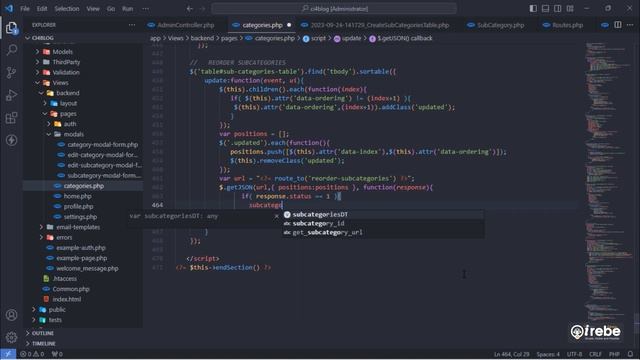This screenshot has width=640, height=360.
Task: Open the View menu
Action: (93, 9)
